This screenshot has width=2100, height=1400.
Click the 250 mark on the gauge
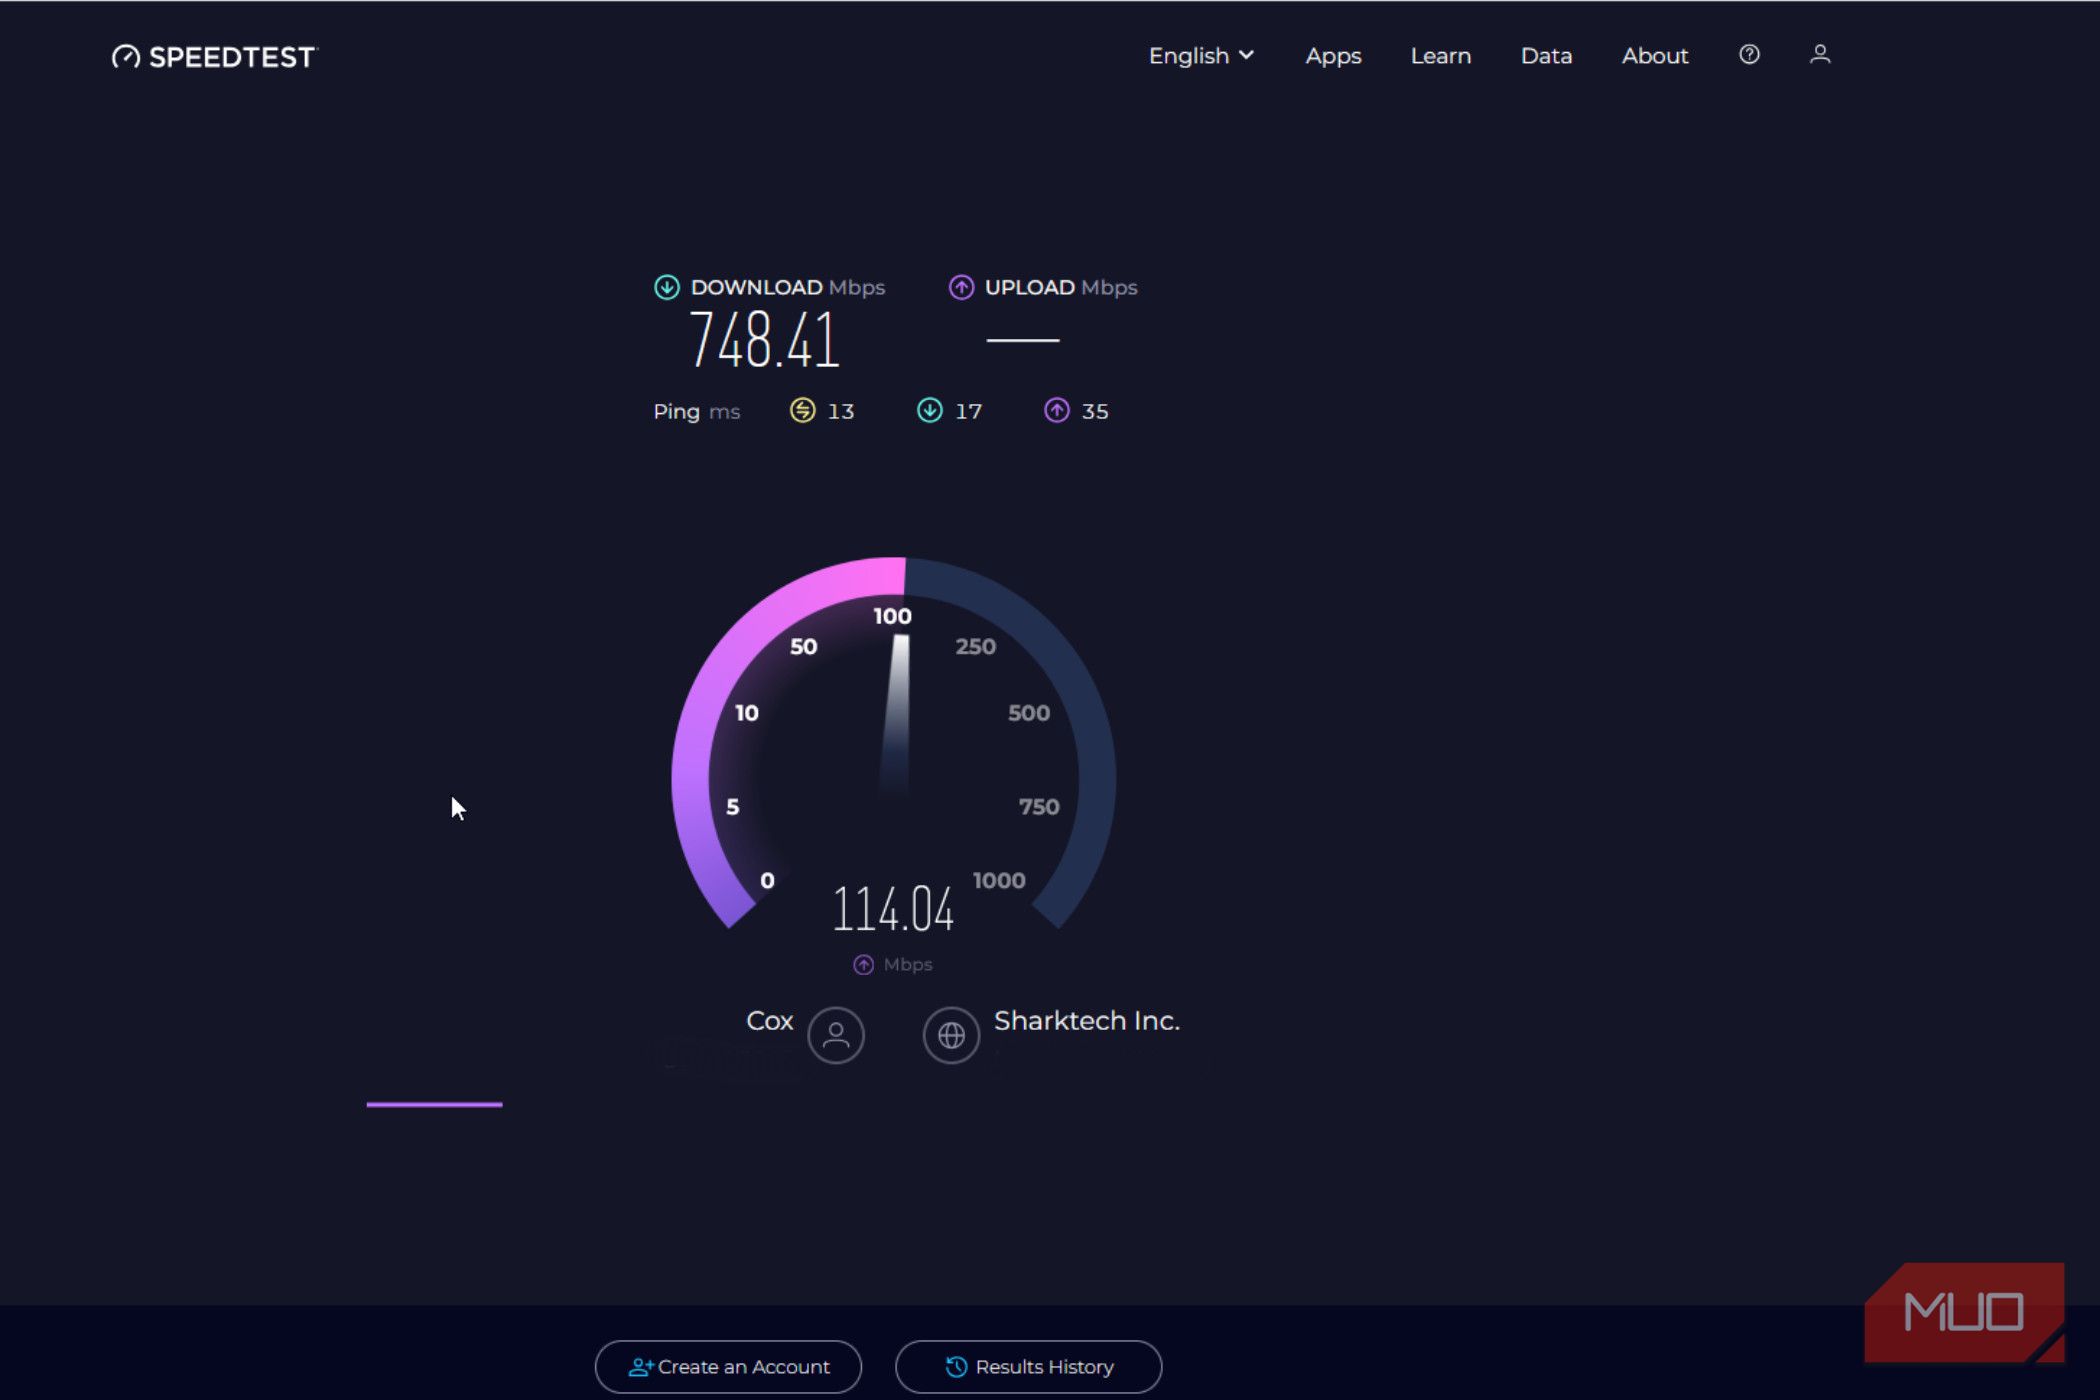pos(975,647)
